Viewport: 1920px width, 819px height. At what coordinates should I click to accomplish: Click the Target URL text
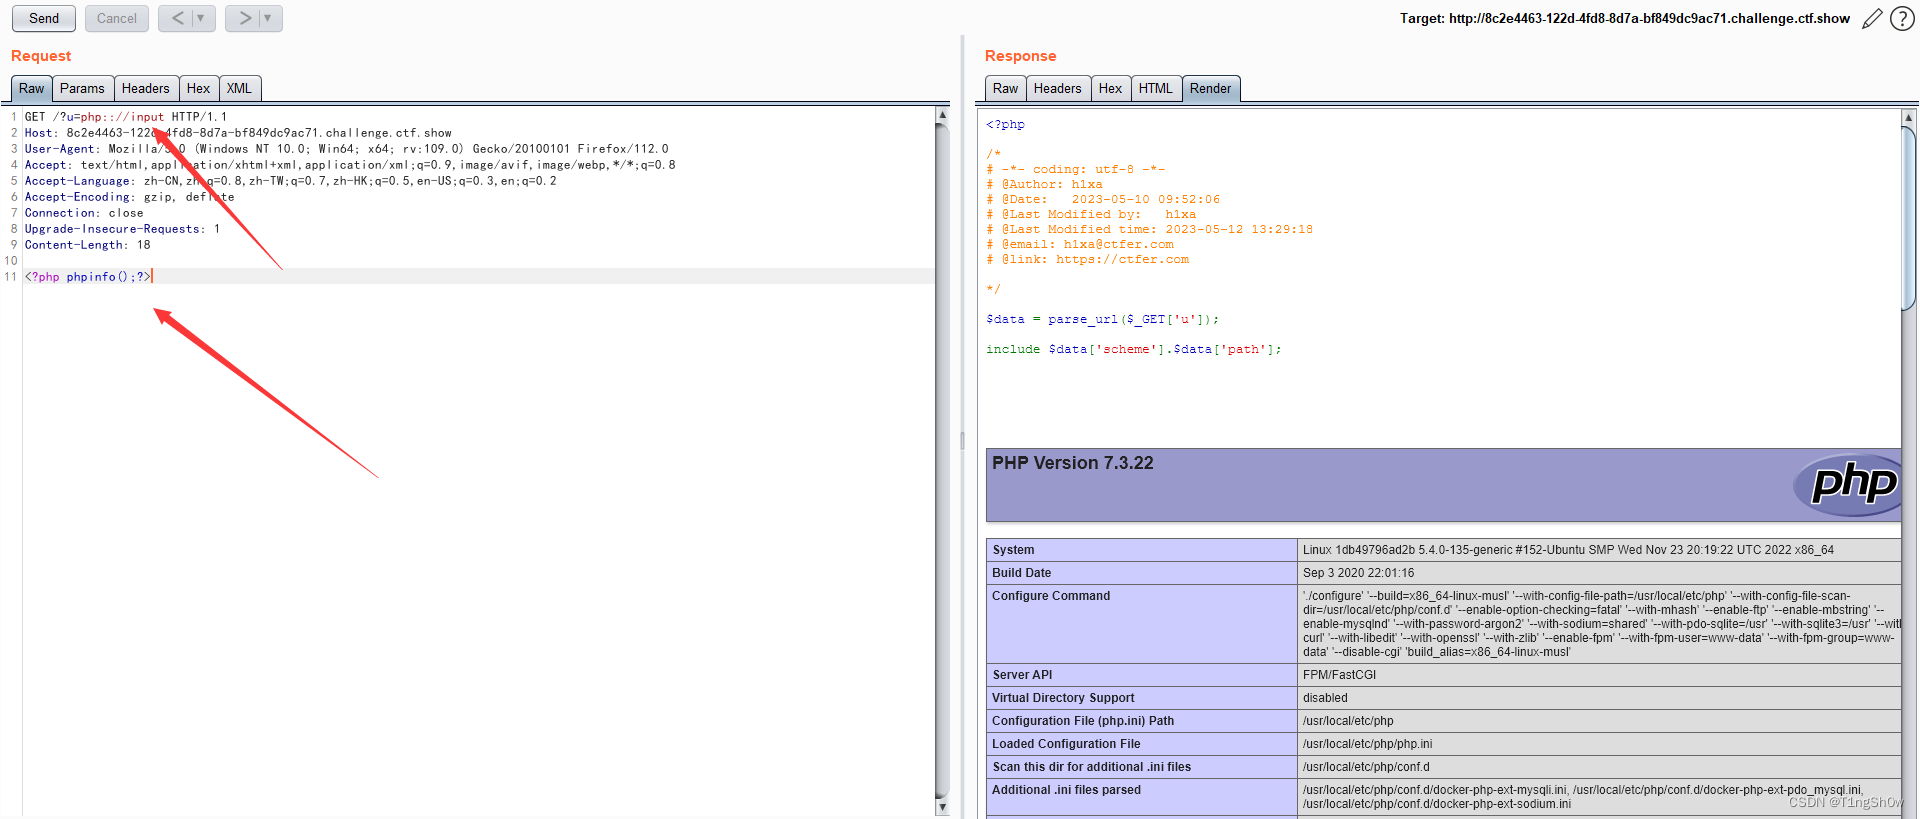(1625, 18)
